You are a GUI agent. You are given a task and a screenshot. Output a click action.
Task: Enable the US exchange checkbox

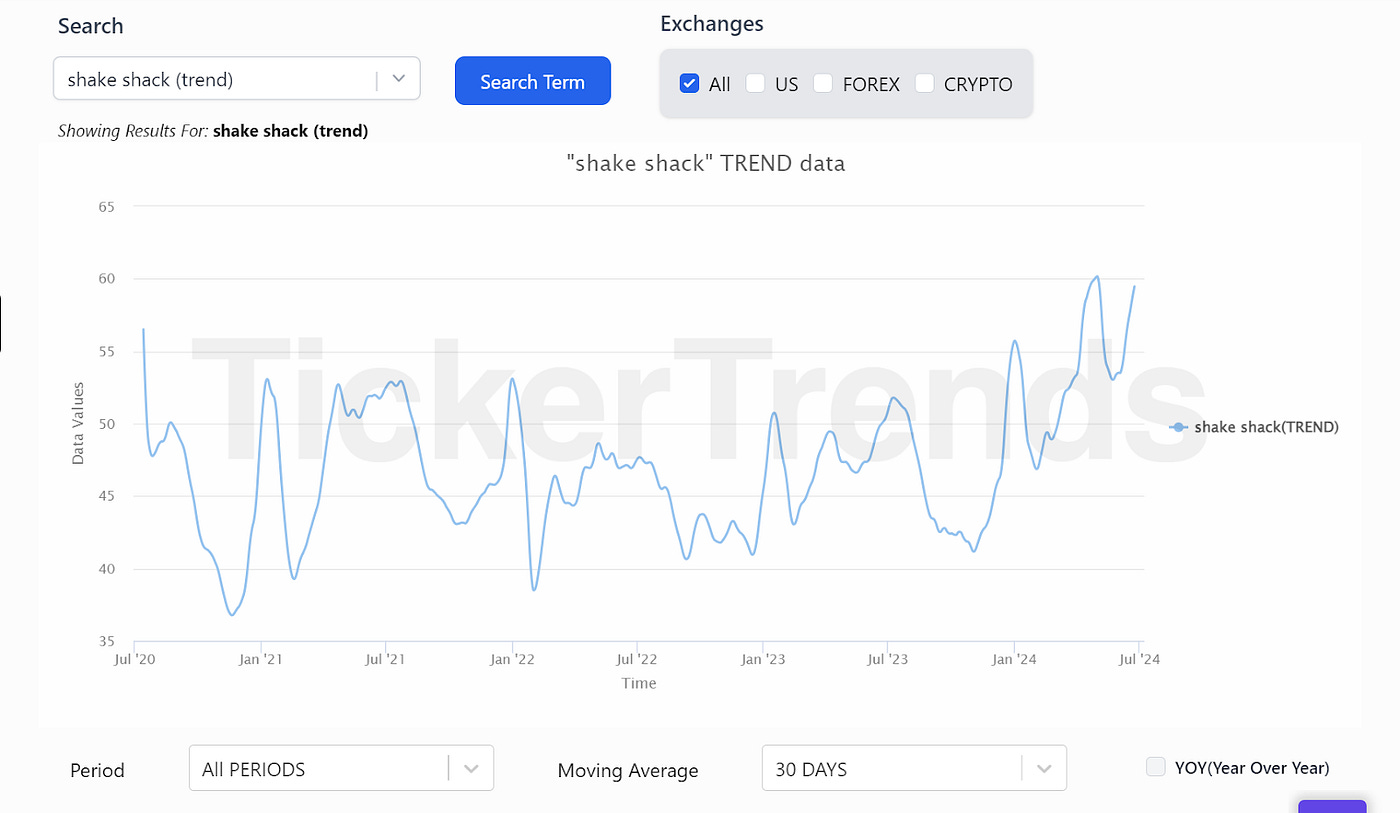click(x=756, y=84)
